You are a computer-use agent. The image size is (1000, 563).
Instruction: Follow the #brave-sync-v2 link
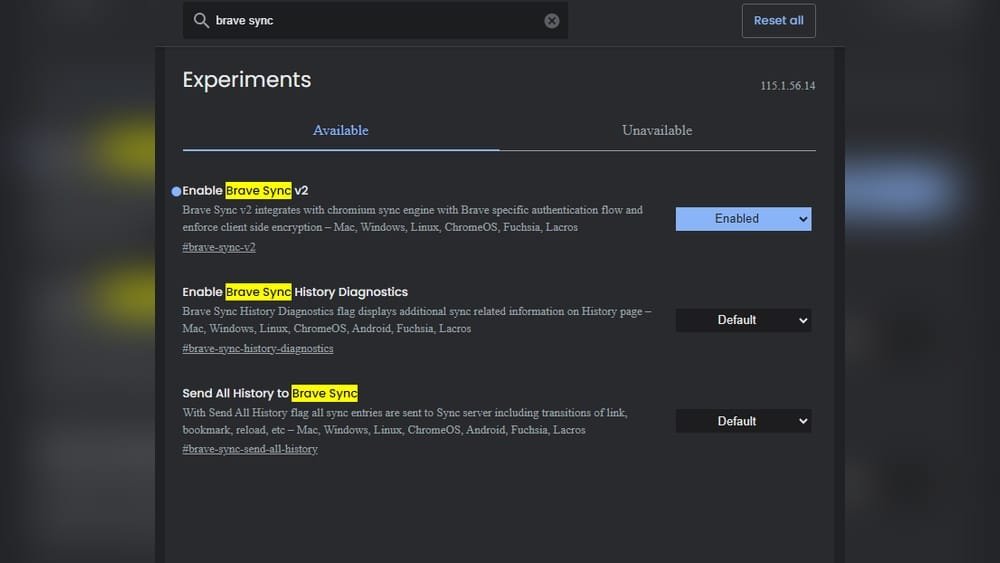point(219,247)
